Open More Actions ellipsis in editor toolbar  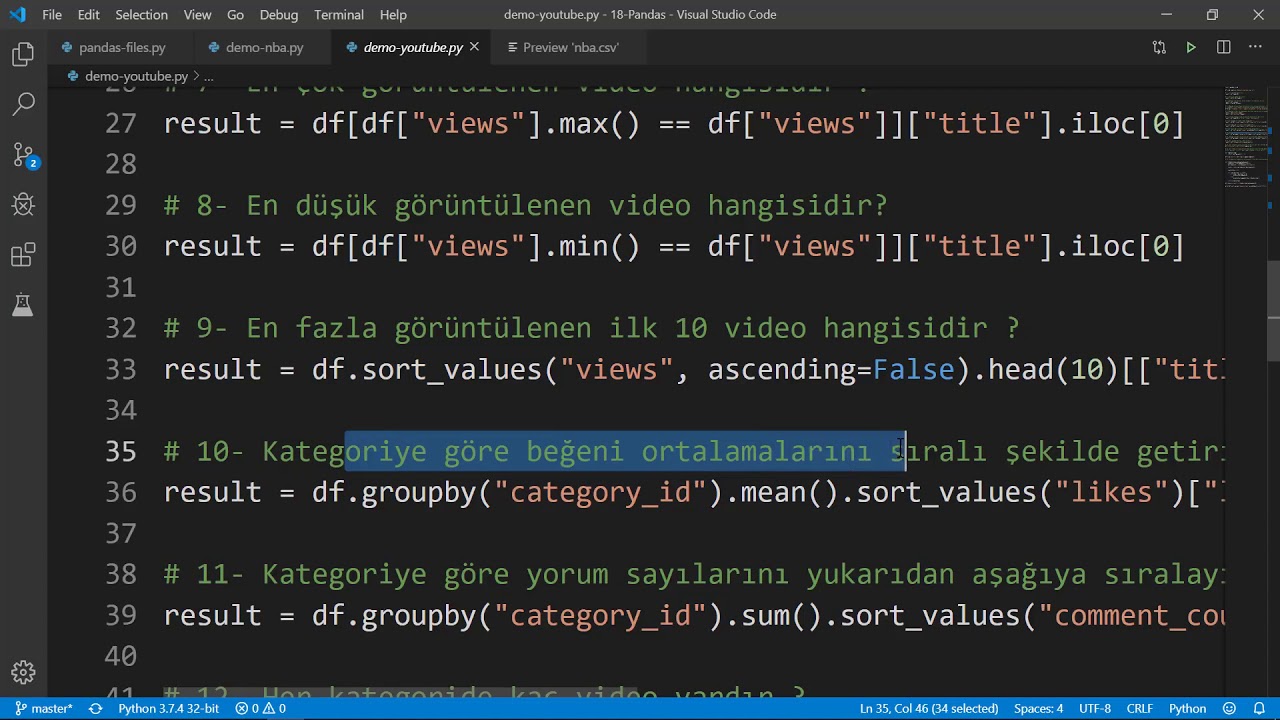click(x=1255, y=47)
